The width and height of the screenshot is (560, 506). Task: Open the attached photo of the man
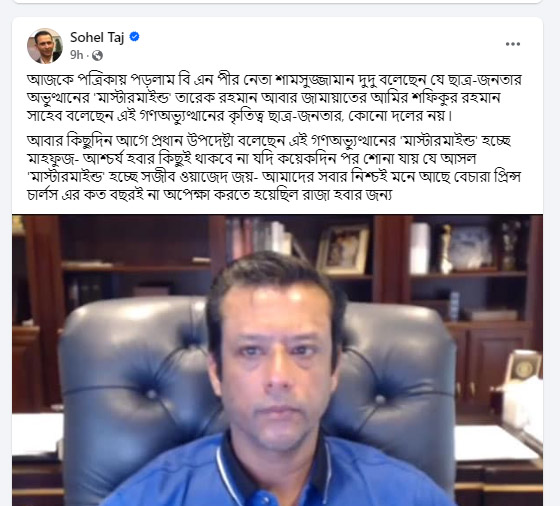click(278, 360)
